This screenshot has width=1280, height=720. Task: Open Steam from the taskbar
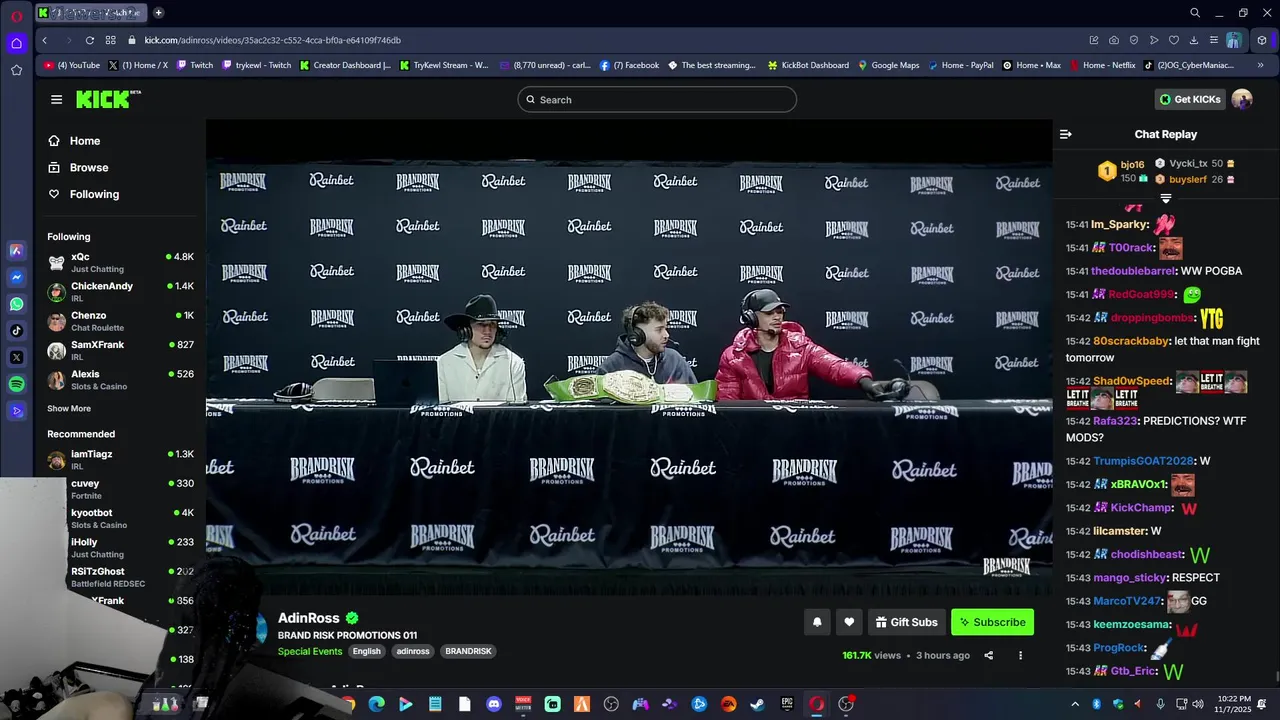pyautogui.click(x=758, y=704)
